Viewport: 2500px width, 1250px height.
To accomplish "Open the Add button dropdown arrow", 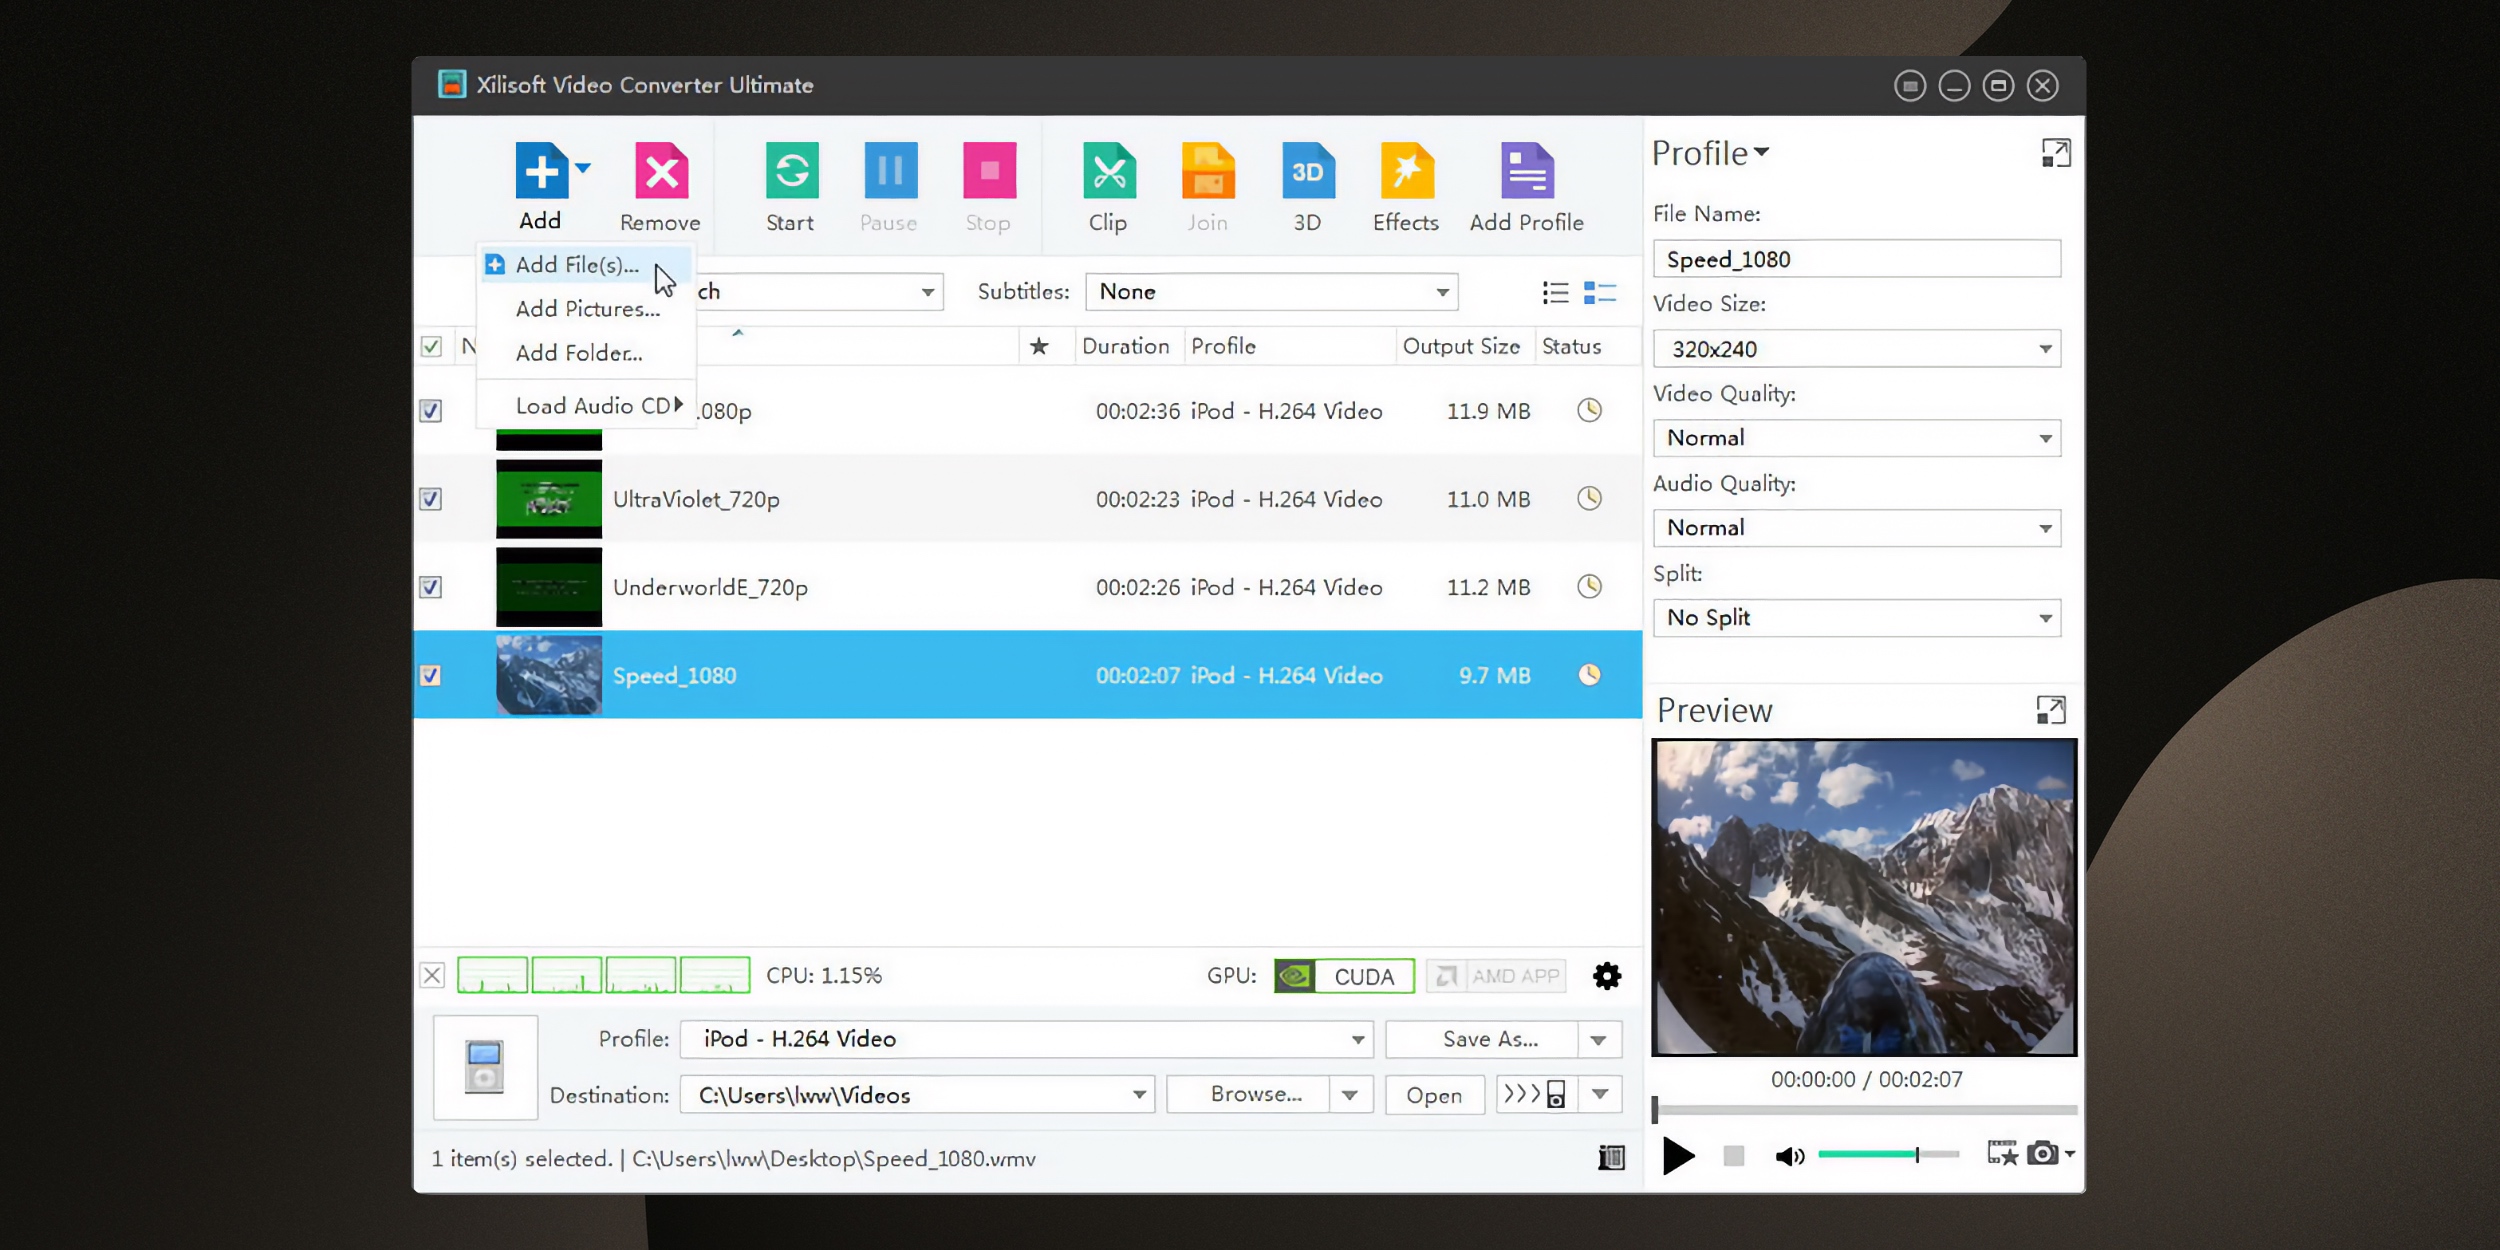I will [x=583, y=168].
